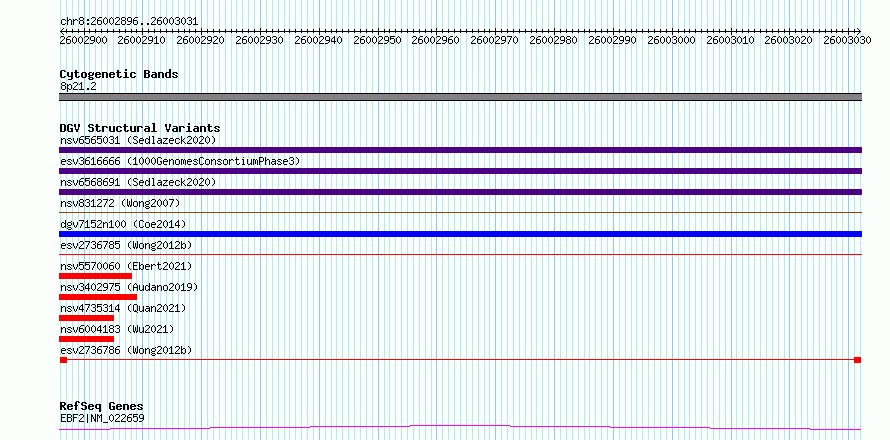890x440 pixels.
Task: Click the 26002940 ruler tick label
Action: (x=318, y=40)
